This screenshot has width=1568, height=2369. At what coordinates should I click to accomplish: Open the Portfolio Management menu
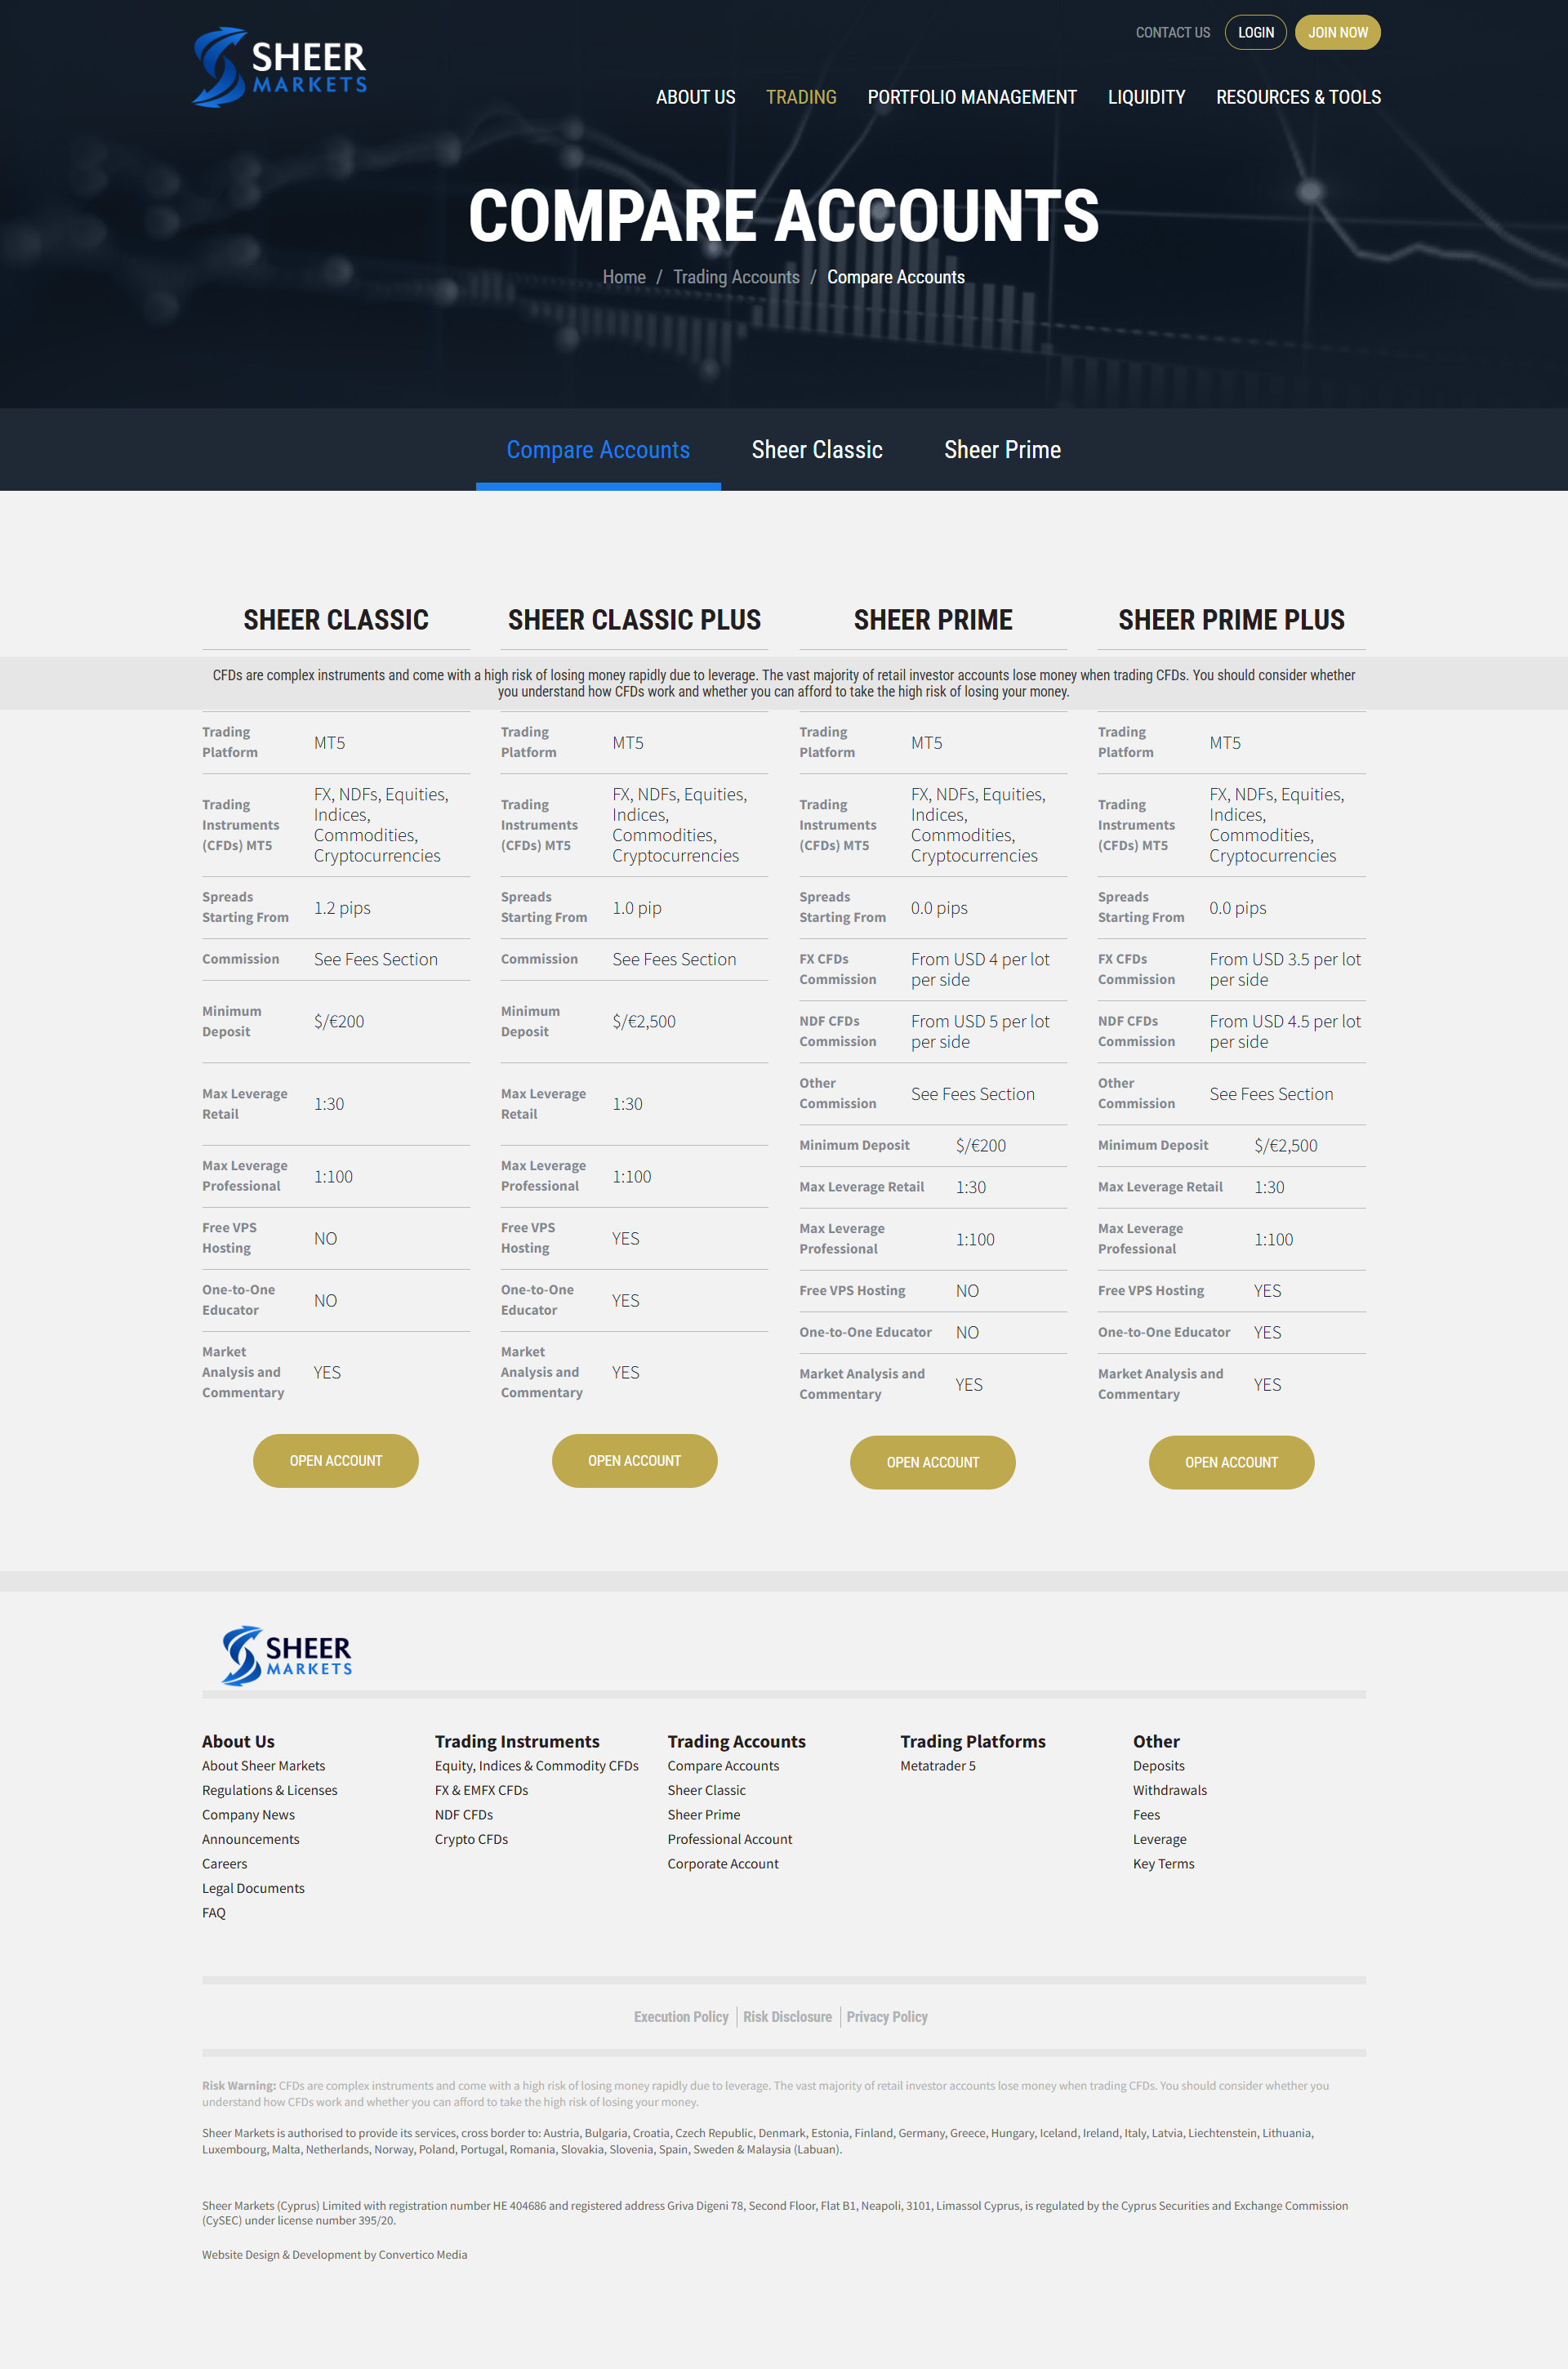click(972, 97)
